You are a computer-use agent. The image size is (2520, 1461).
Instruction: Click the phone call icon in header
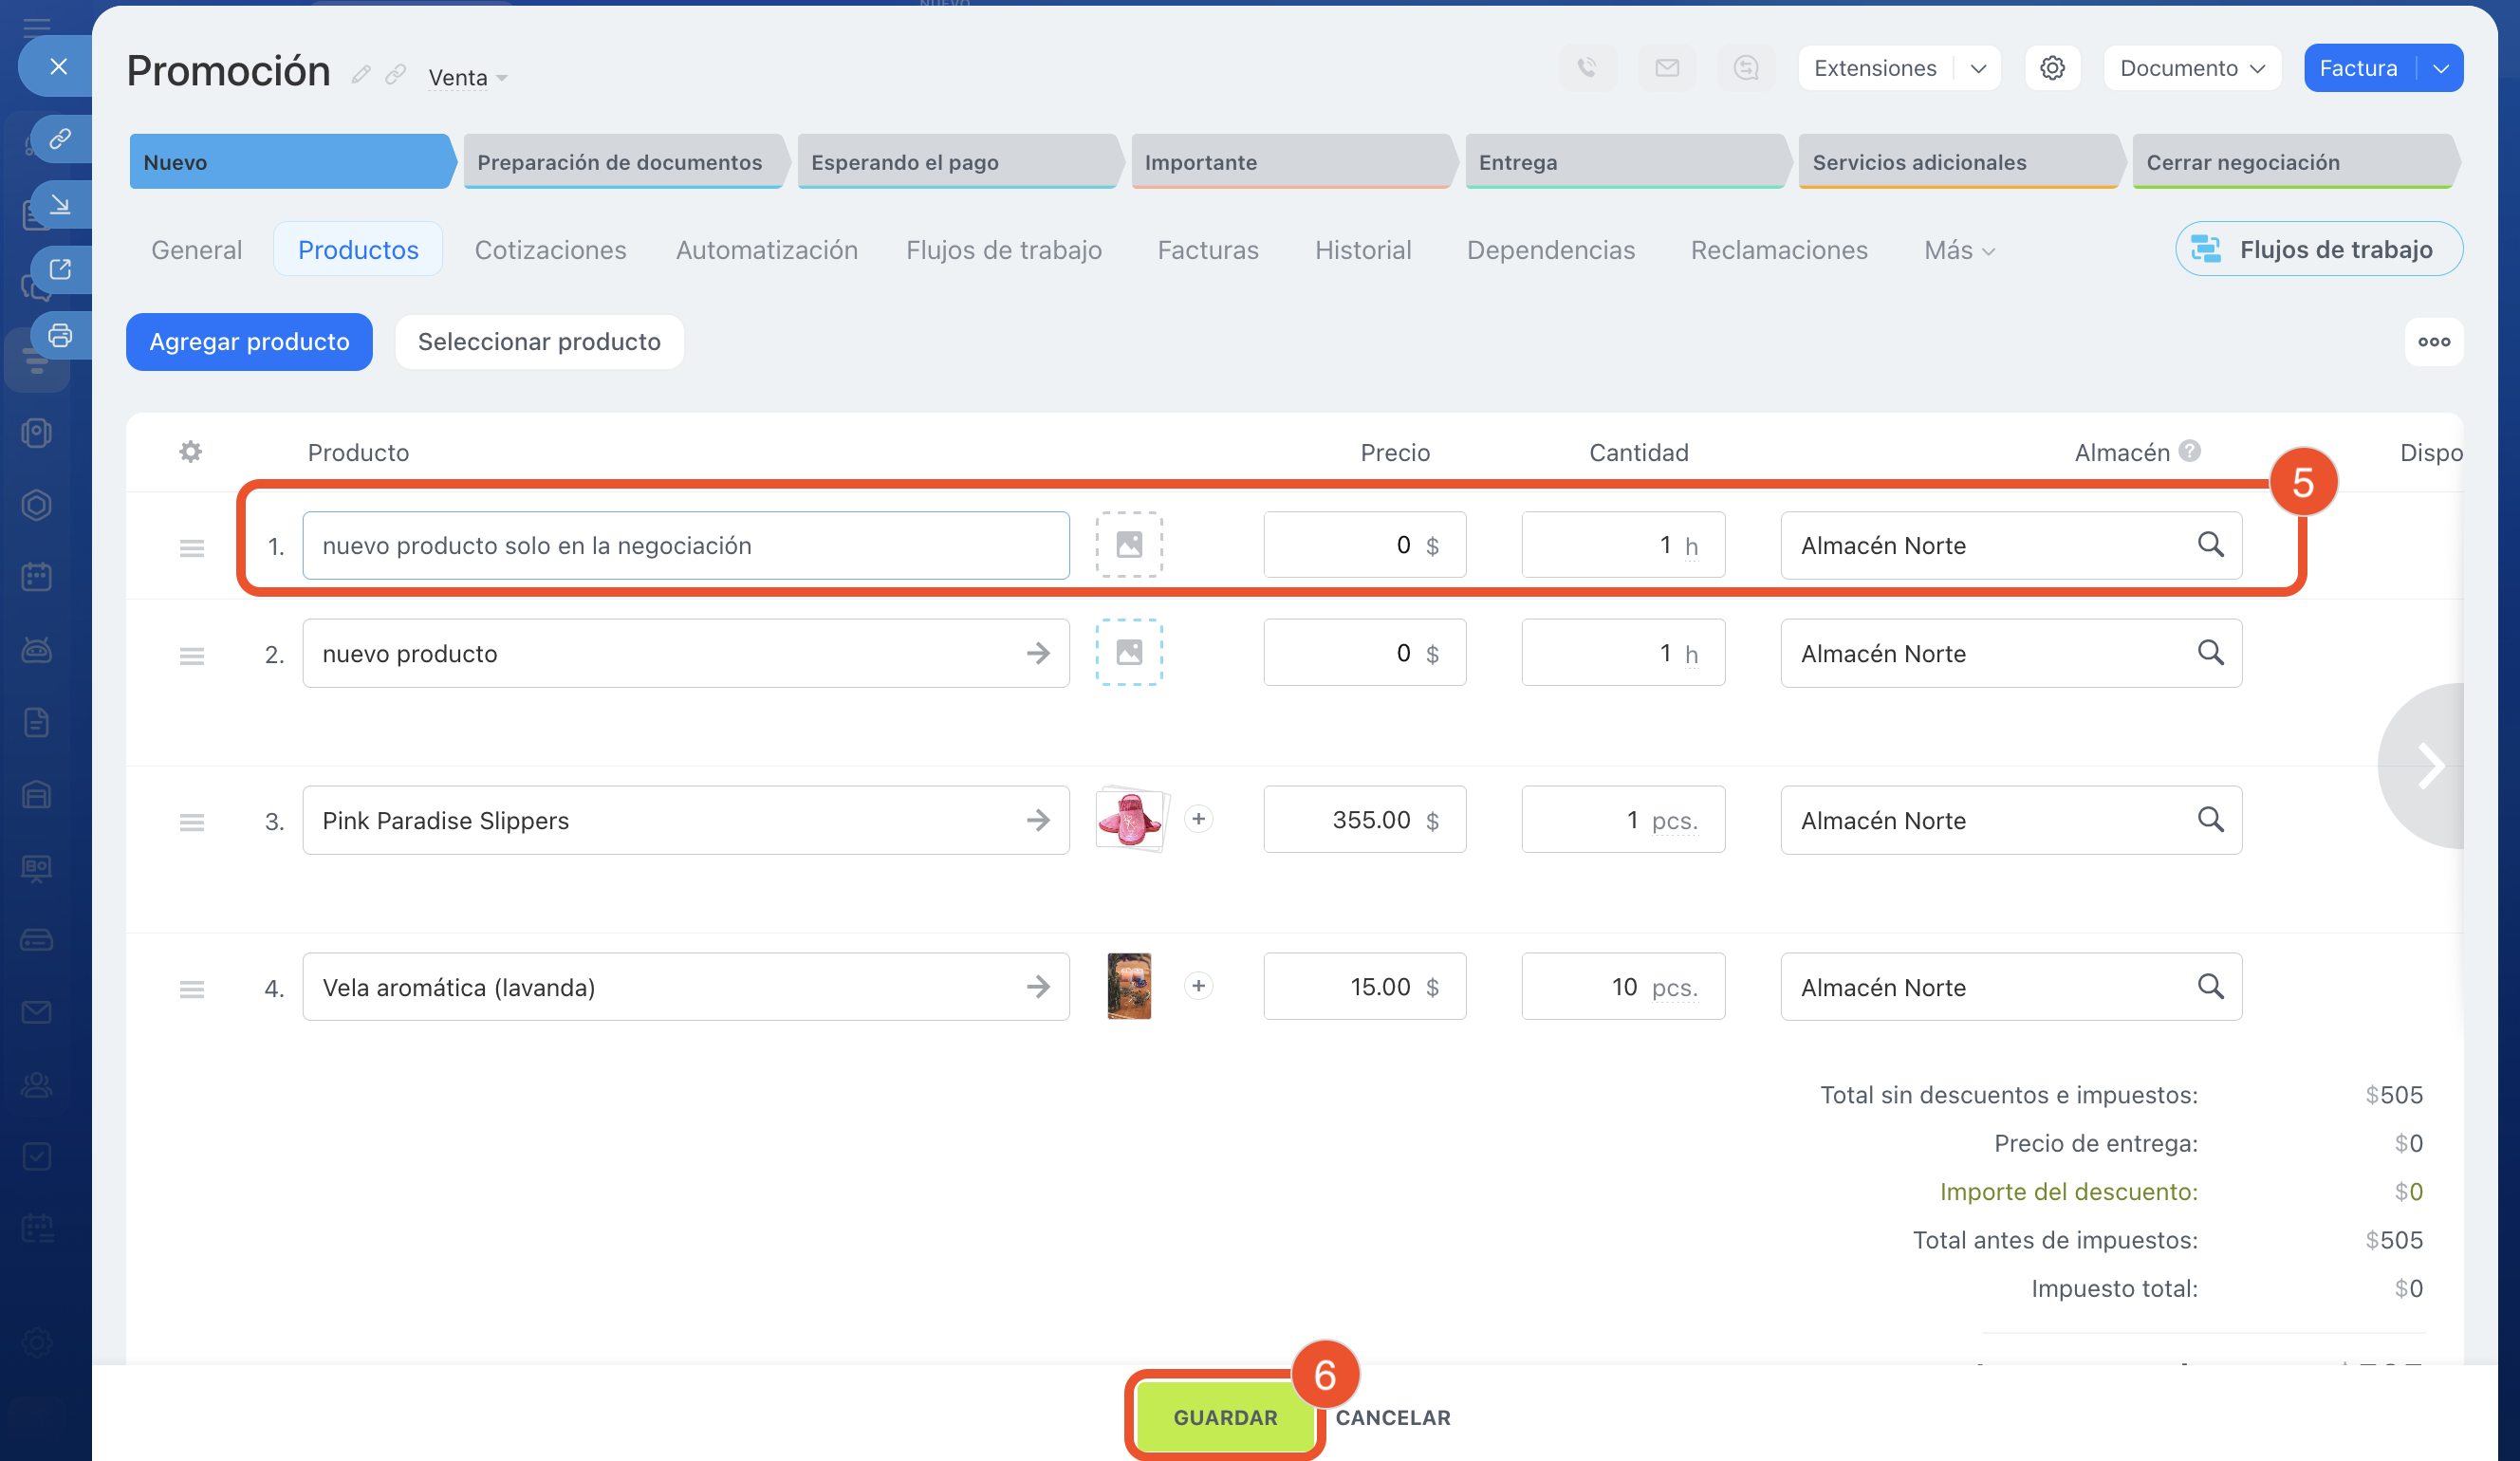[x=1587, y=68]
